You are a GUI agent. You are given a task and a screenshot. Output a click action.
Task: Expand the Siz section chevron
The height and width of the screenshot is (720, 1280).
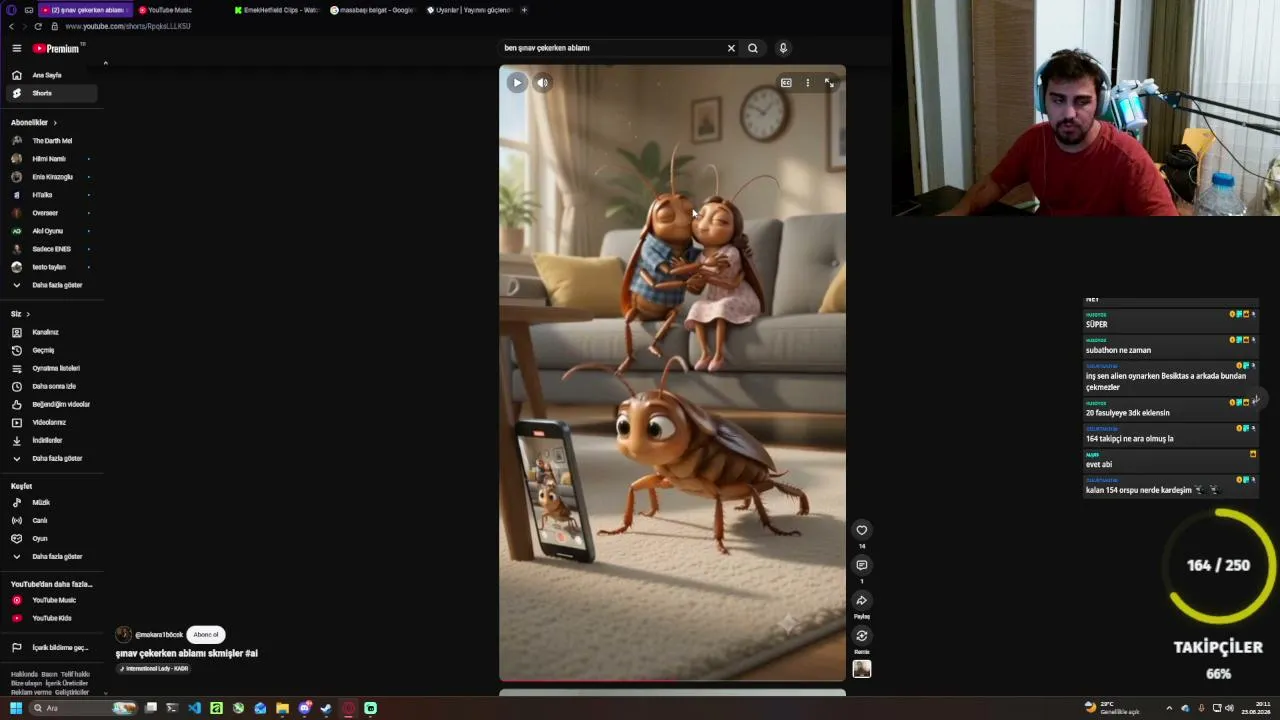pyautogui.click(x=28, y=314)
